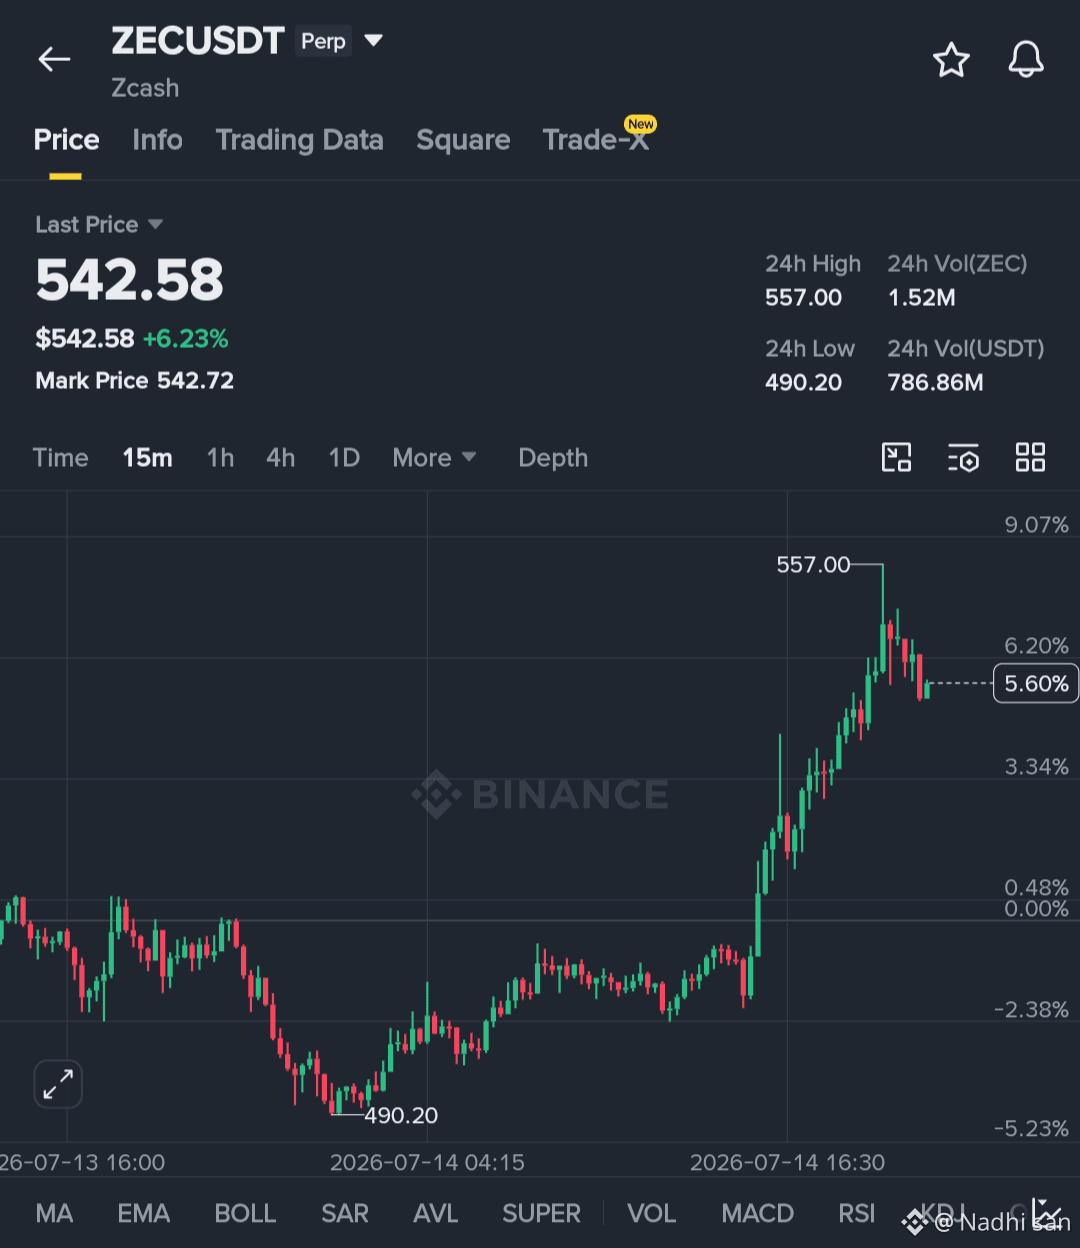The width and height of the screenshot is (1080, 1248).
Task: Toggle the MACD indicator
Action: (x=758, y=1213)
